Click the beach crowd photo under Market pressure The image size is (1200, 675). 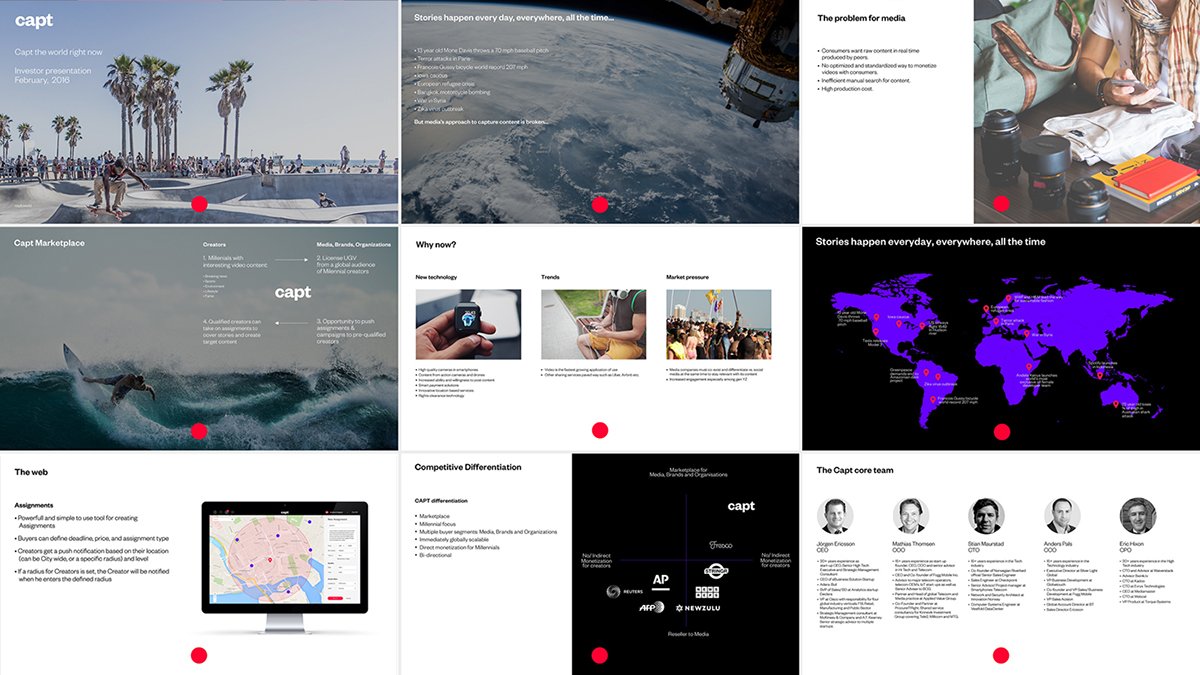[x=718, y=324]
